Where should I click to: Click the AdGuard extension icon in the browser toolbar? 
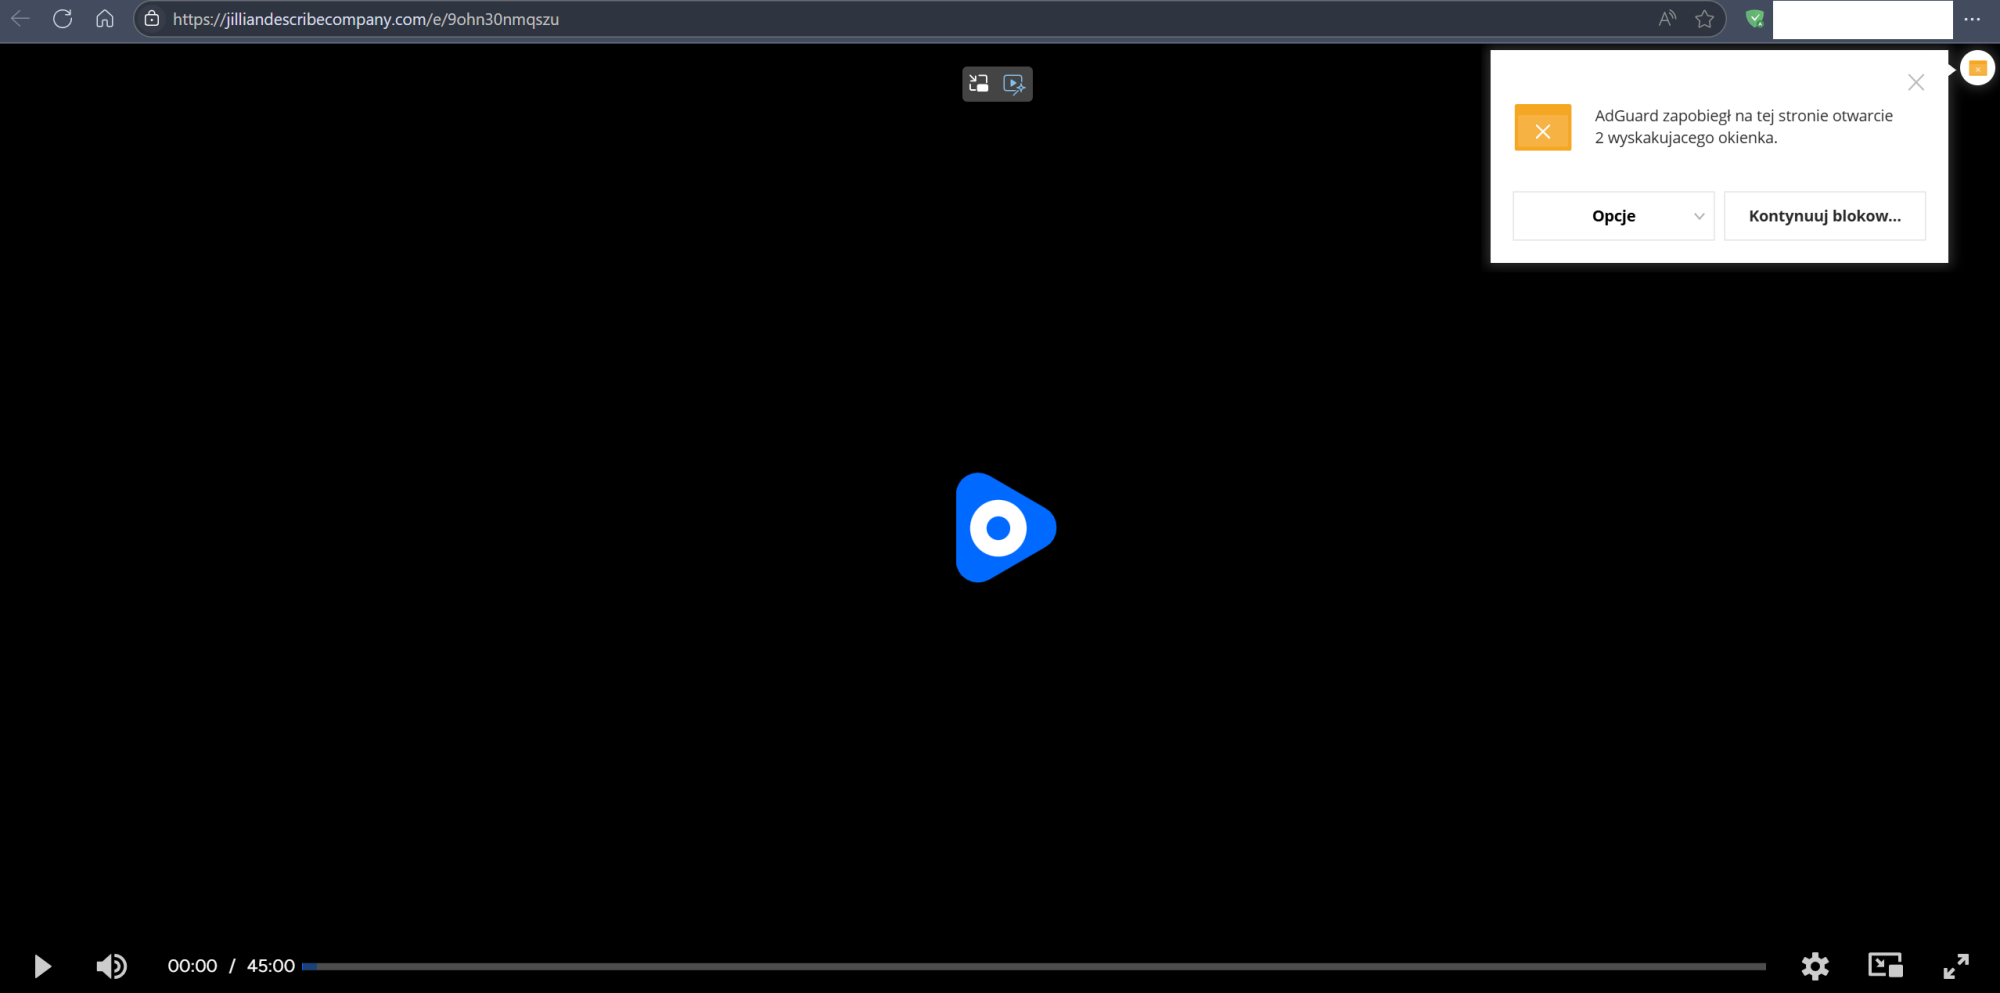tap(1753, 18)
